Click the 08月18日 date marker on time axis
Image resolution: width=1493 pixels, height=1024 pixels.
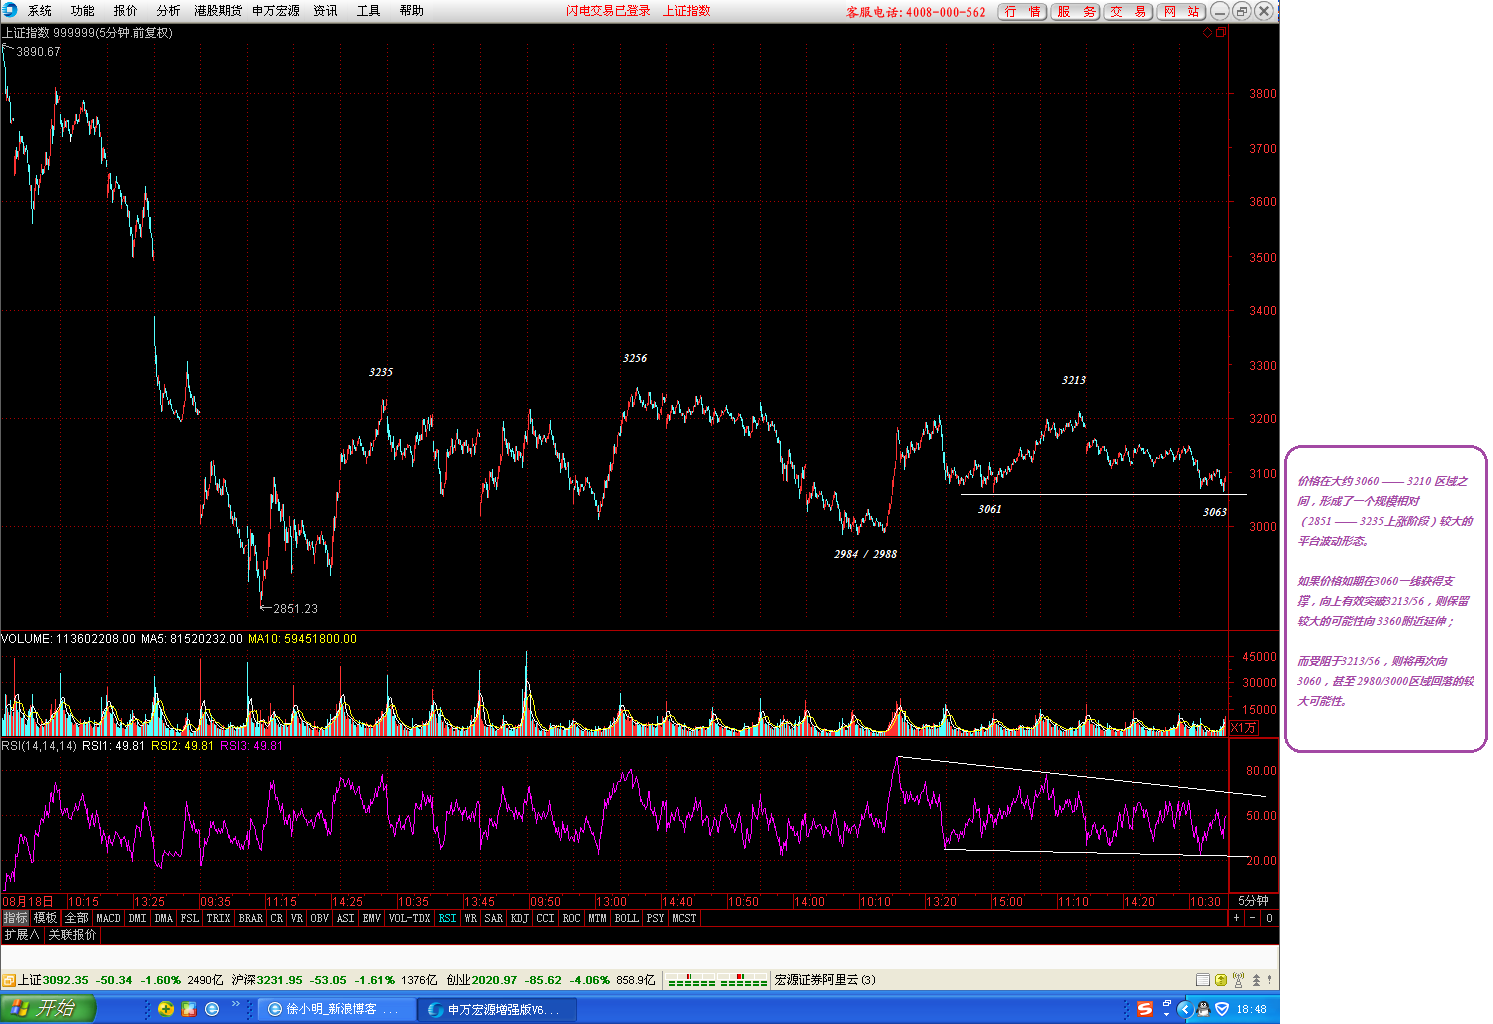coord(27,901)
